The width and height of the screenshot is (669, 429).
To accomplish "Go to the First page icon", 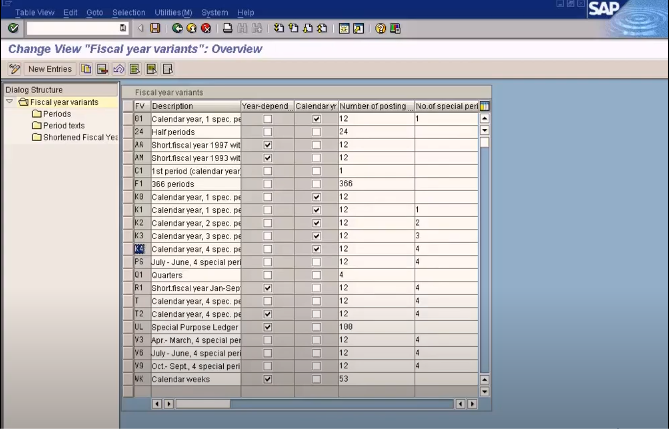I will (279, 28).
